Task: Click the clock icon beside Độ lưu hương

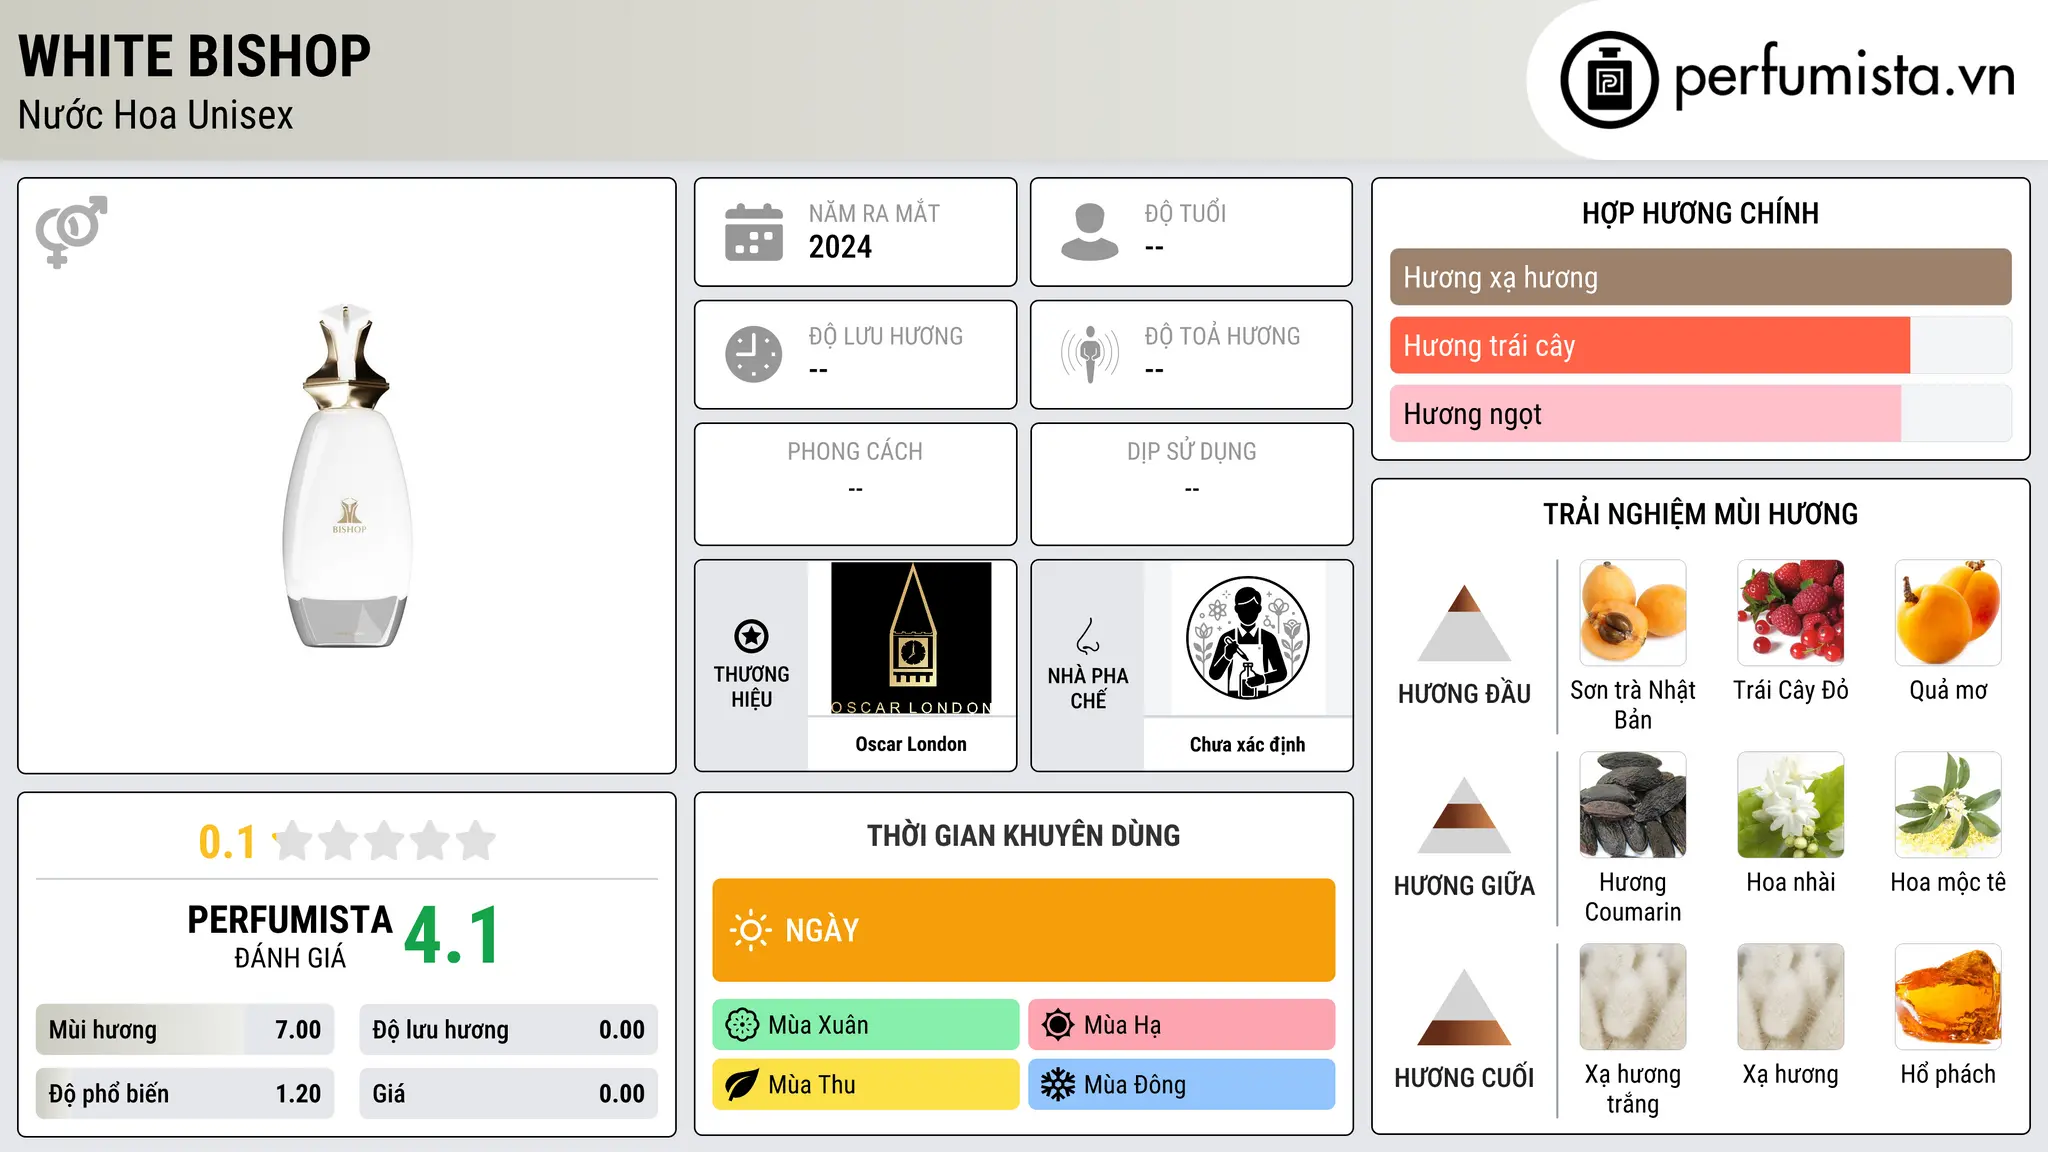Action: (x=753, y=354)
